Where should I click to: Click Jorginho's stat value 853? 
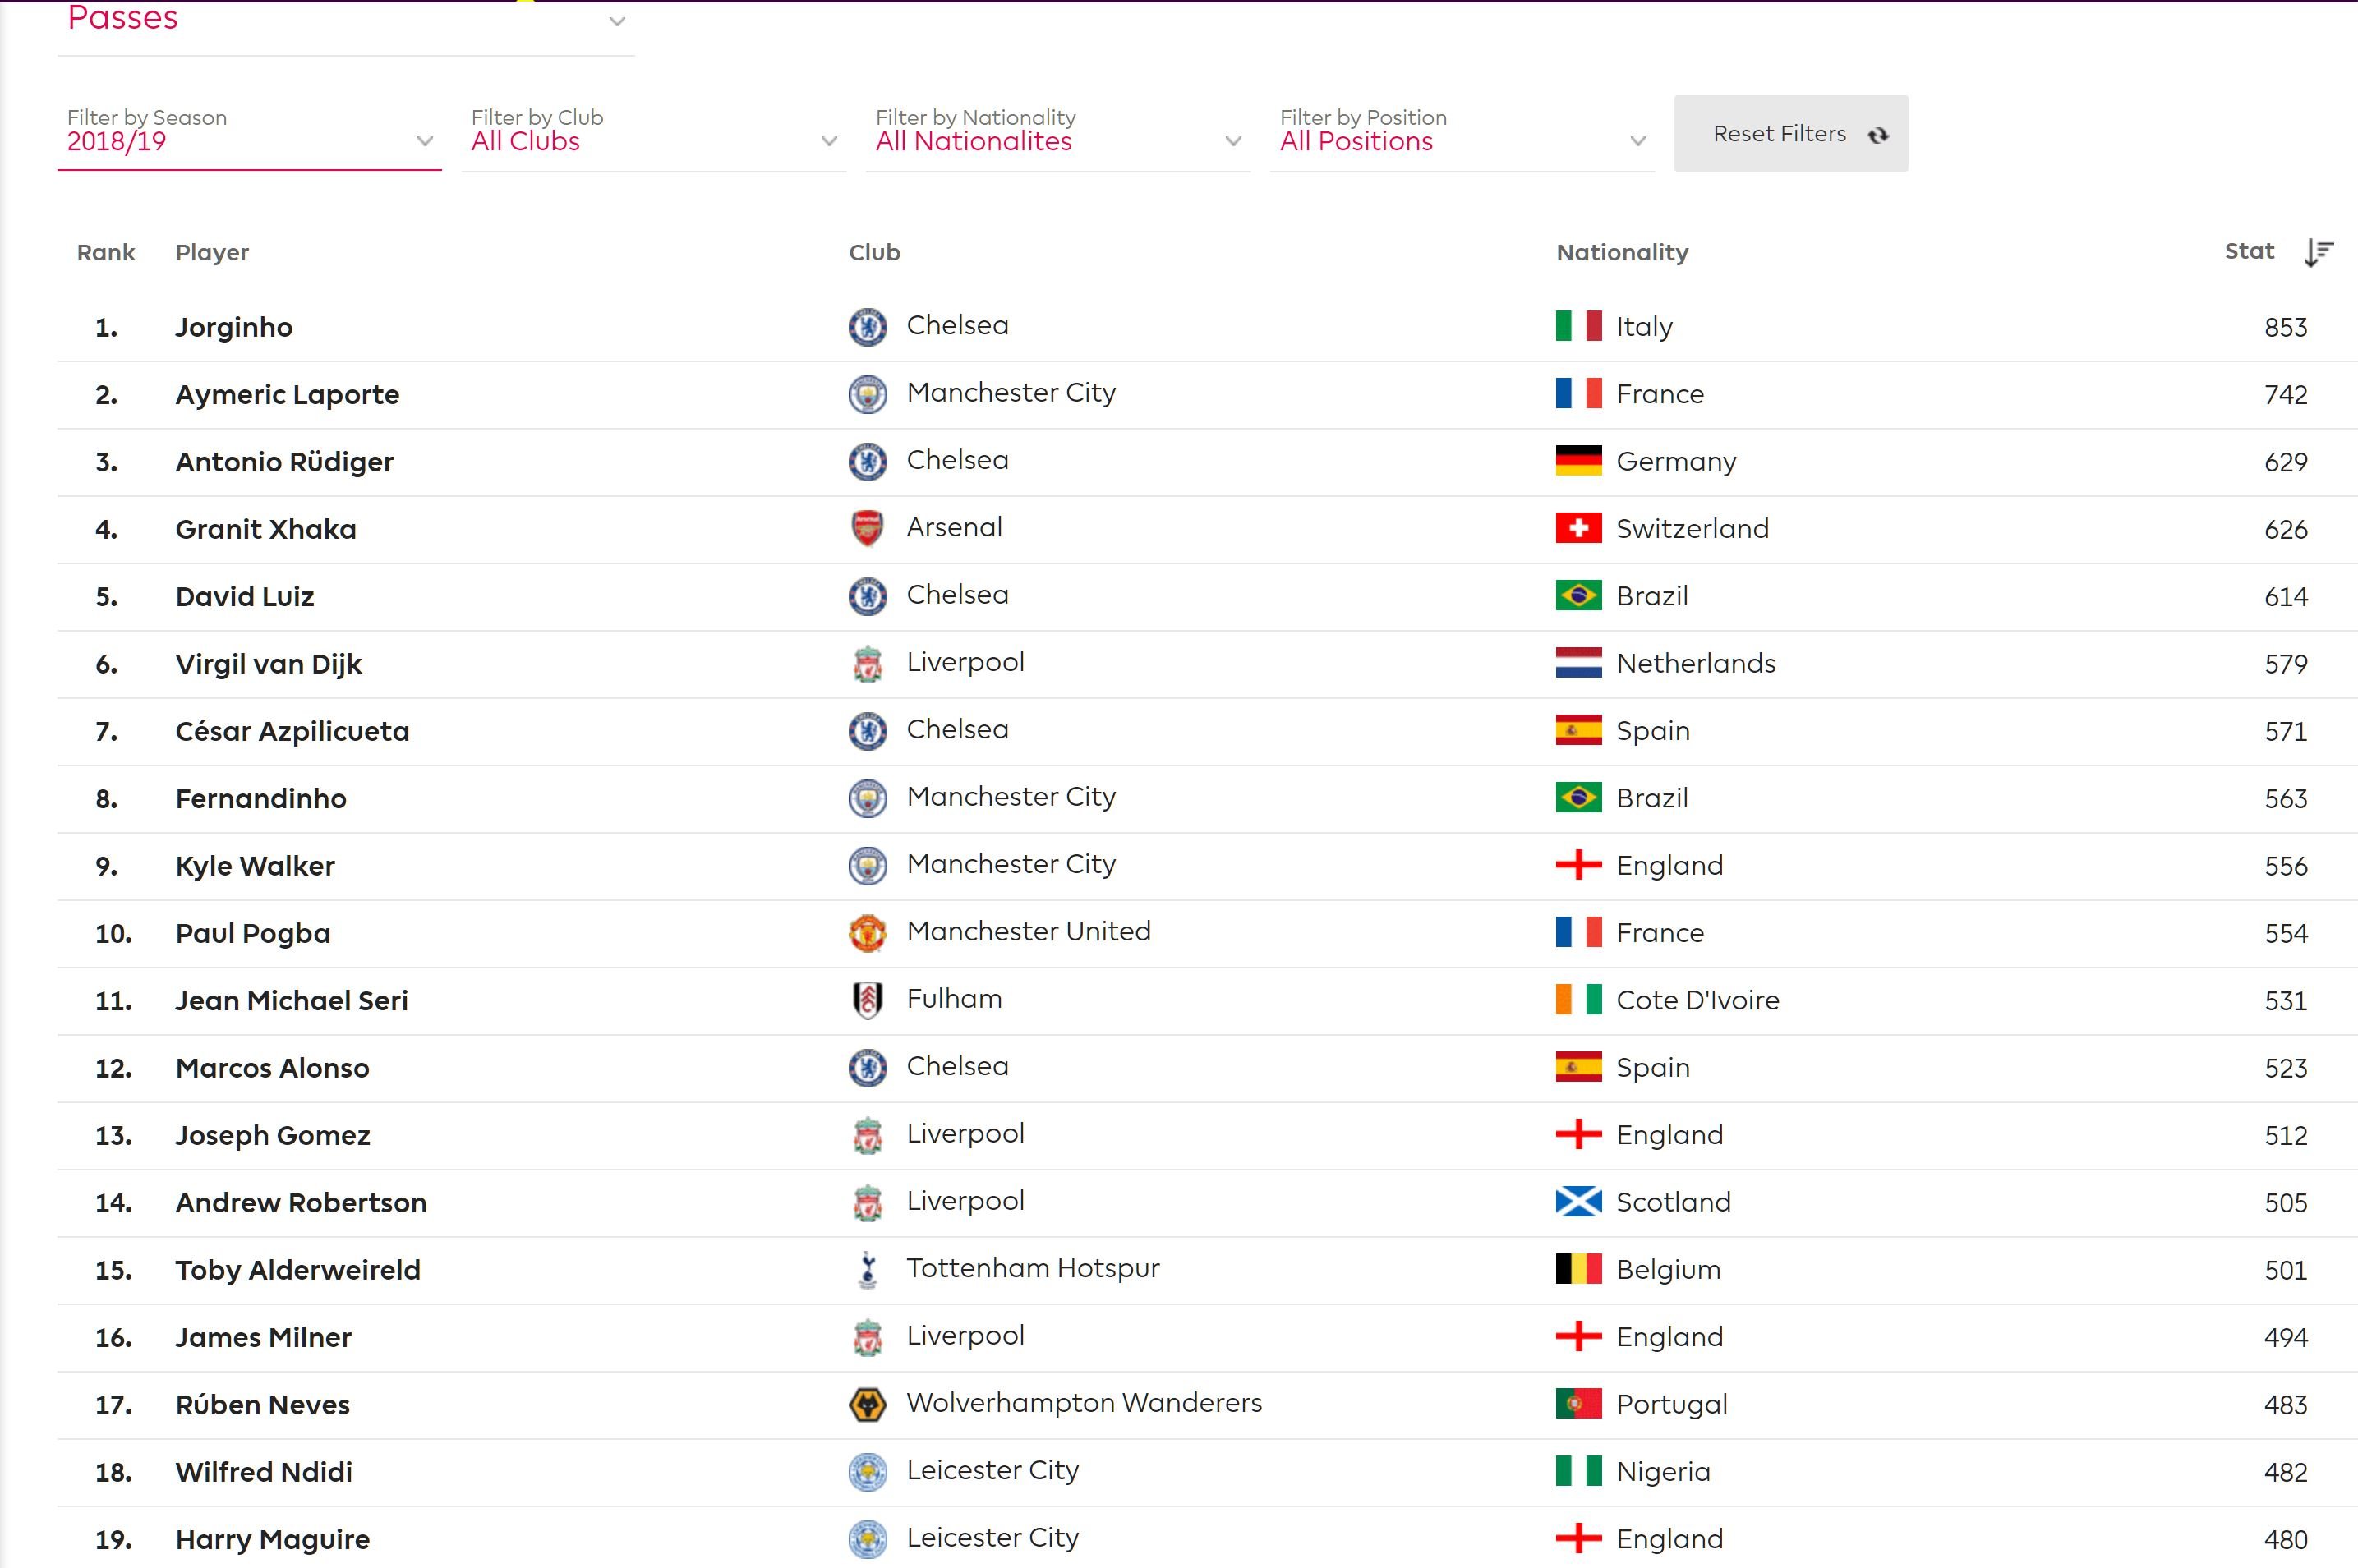(2286, 328)
